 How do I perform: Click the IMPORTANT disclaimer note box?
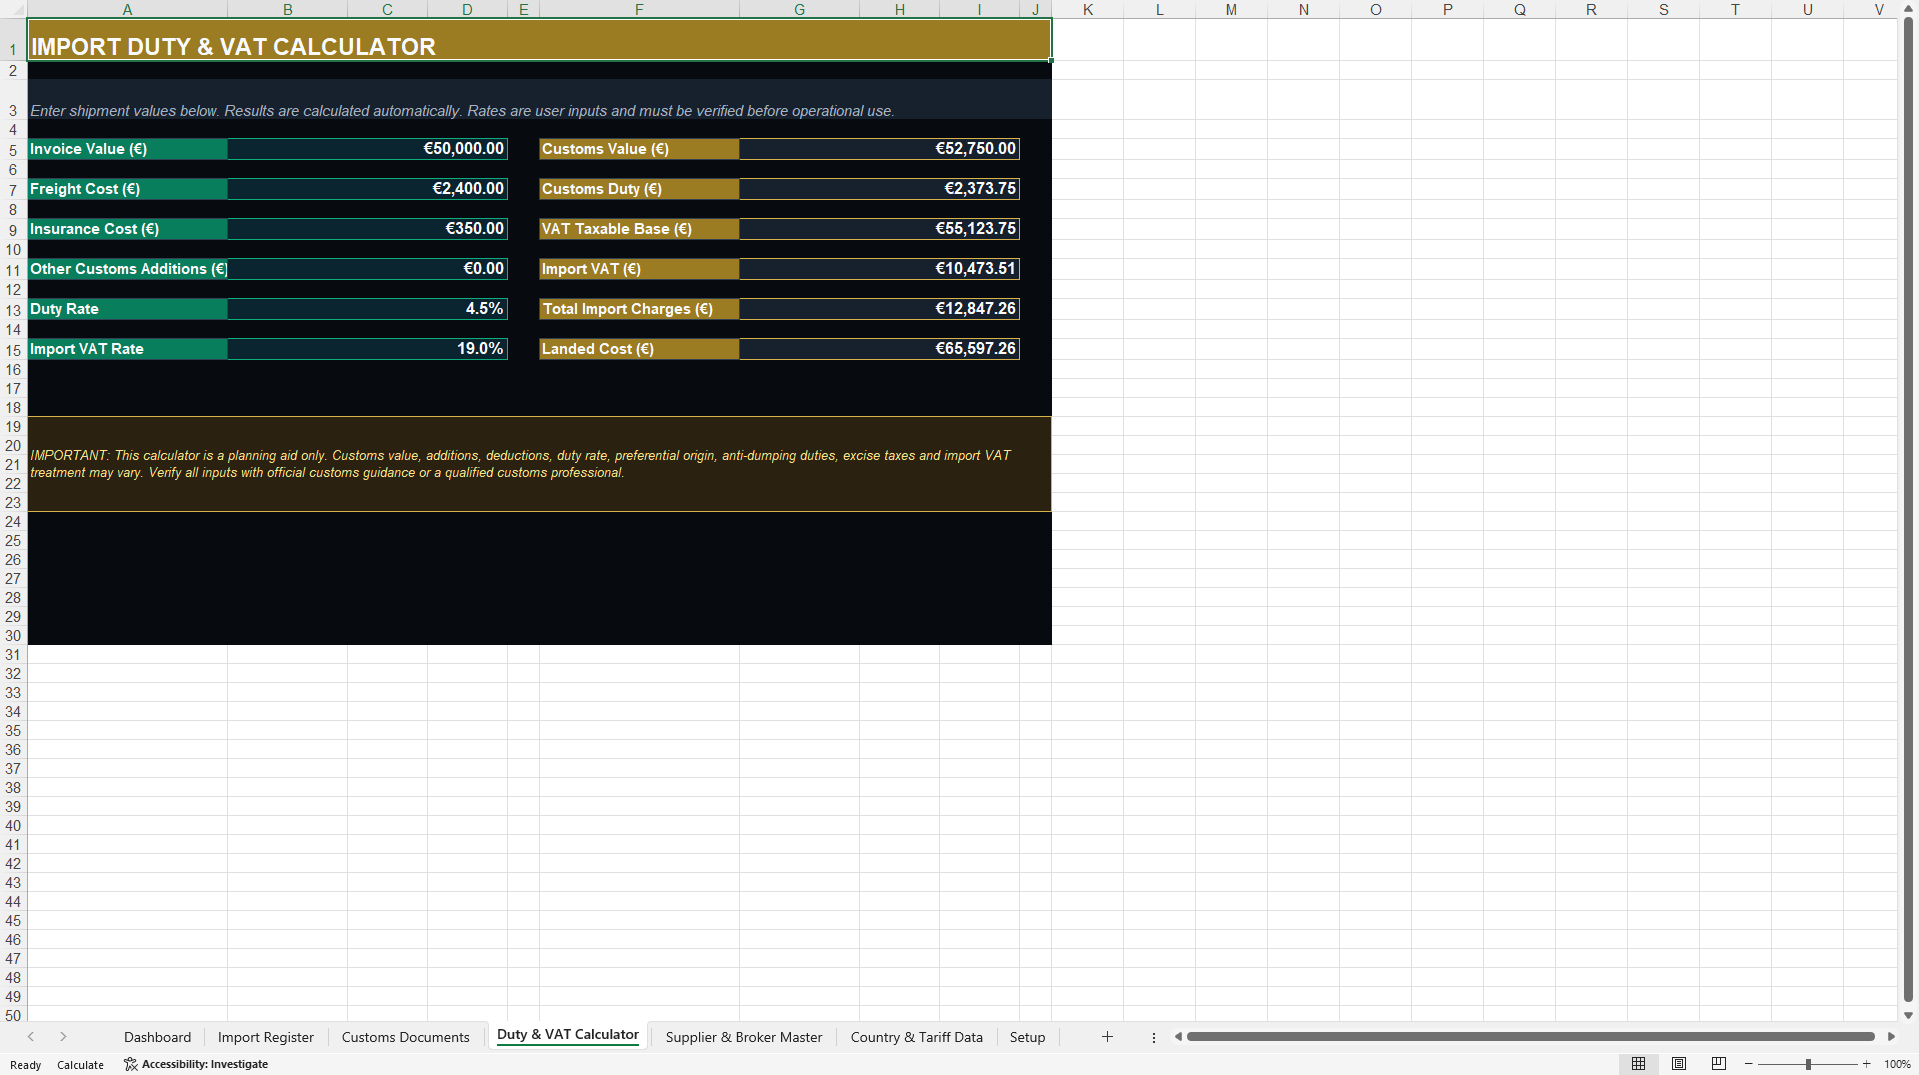539,464
